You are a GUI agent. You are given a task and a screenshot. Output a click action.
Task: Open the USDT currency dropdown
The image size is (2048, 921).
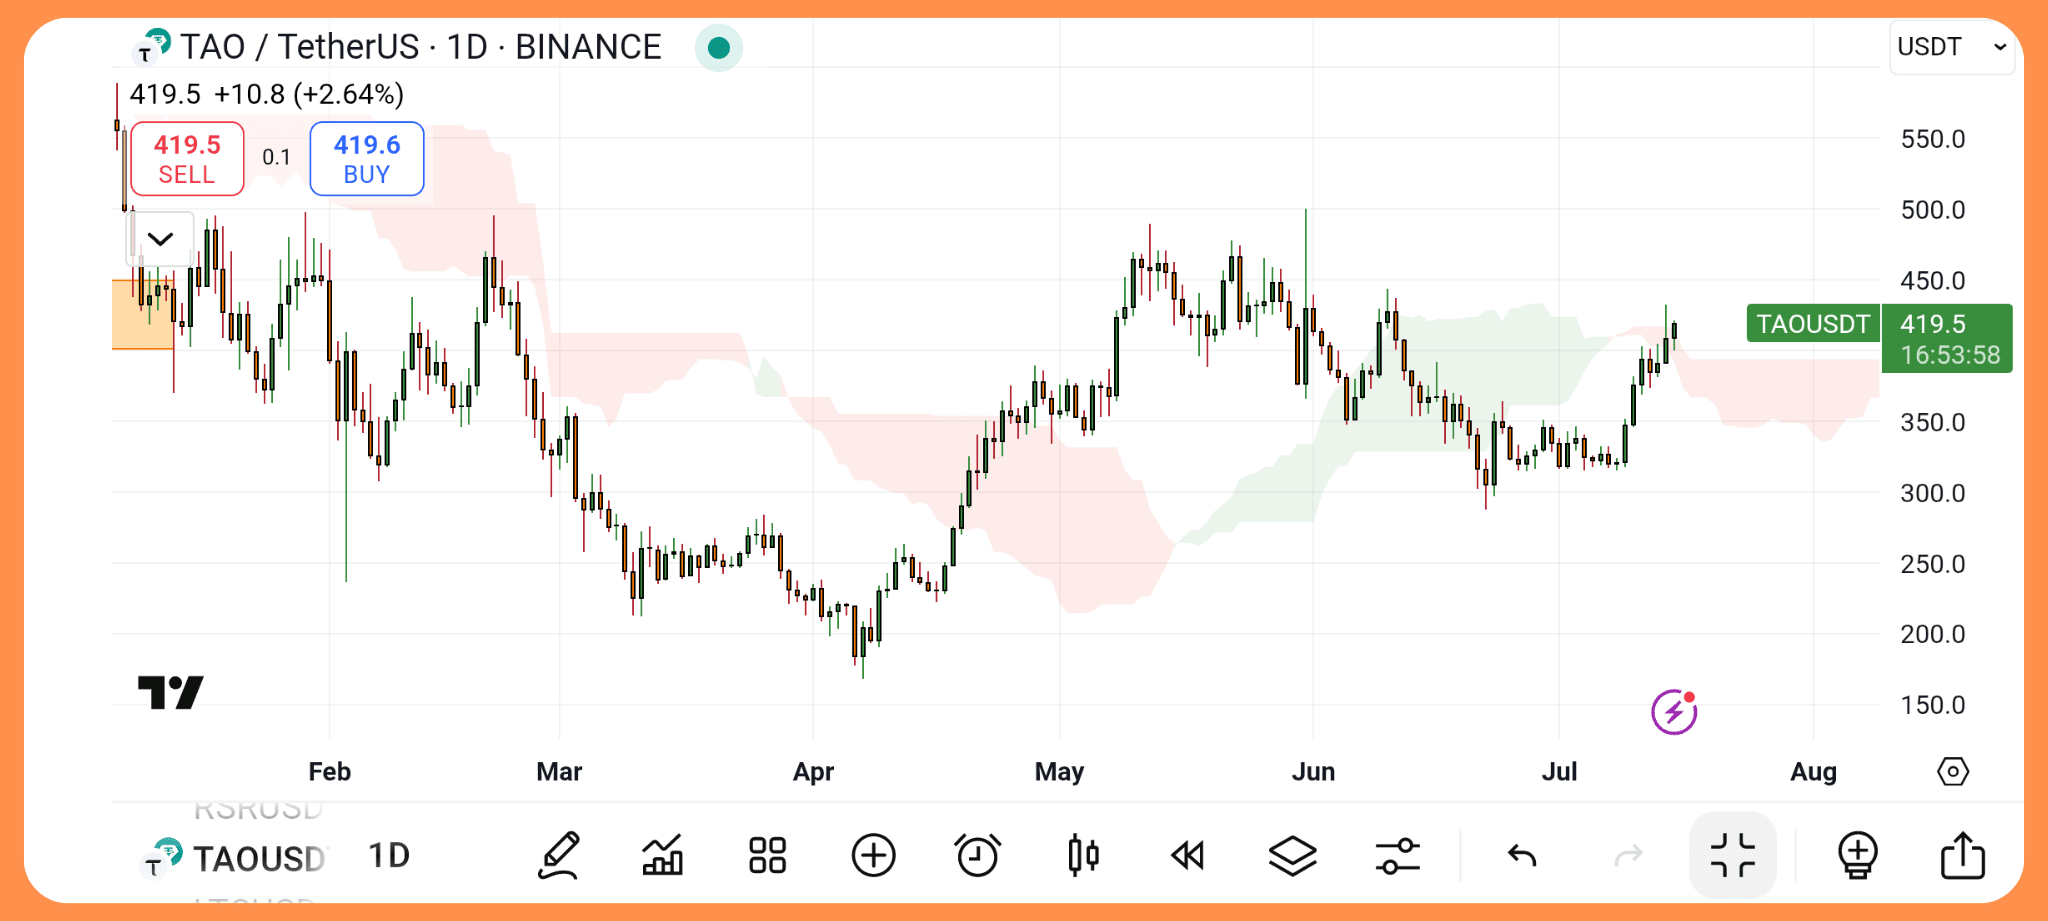click(x=1951, y=47)
